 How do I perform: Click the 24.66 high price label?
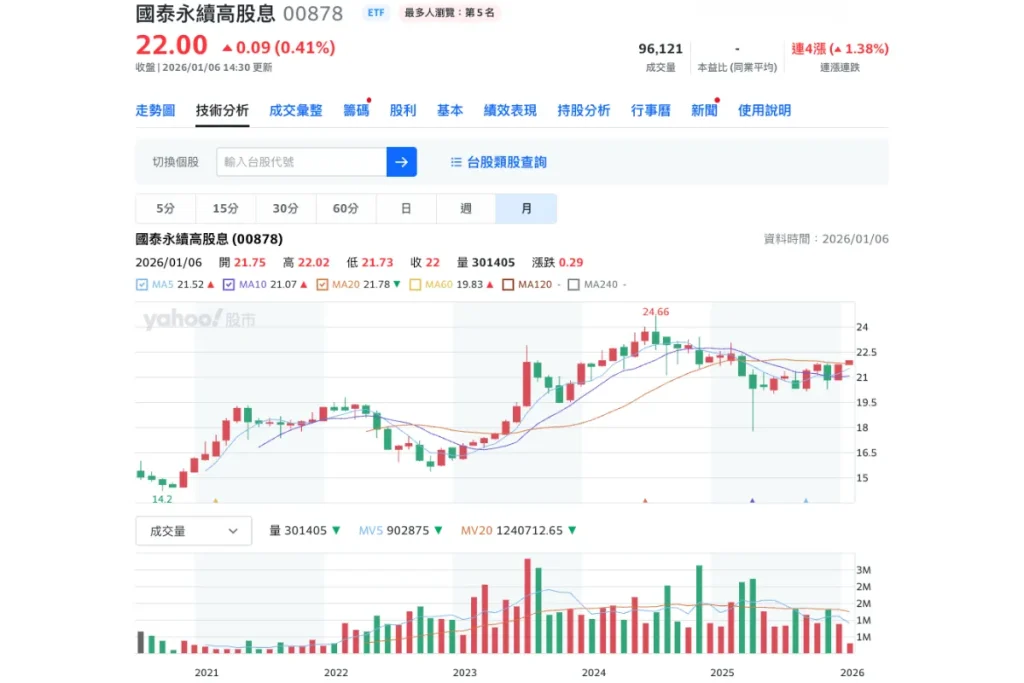click(x=656, y=311)
